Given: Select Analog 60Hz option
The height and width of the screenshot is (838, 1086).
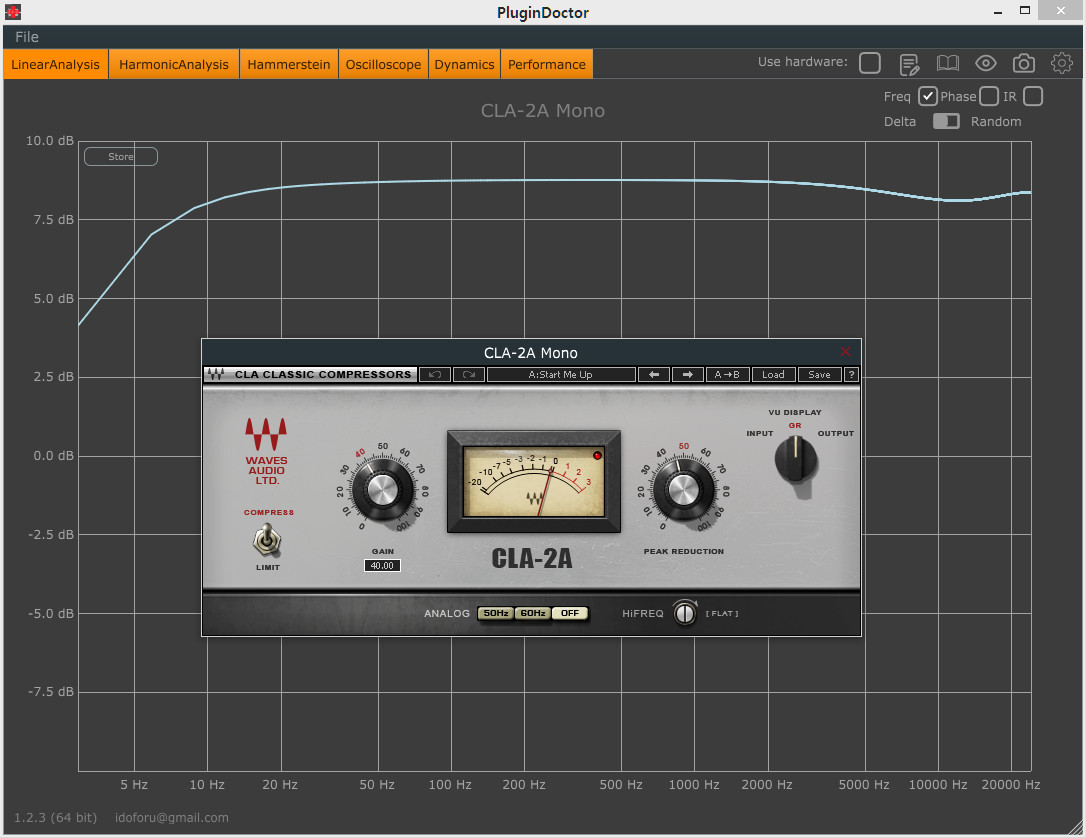Looking at the screenshot, I should [533, 613].
